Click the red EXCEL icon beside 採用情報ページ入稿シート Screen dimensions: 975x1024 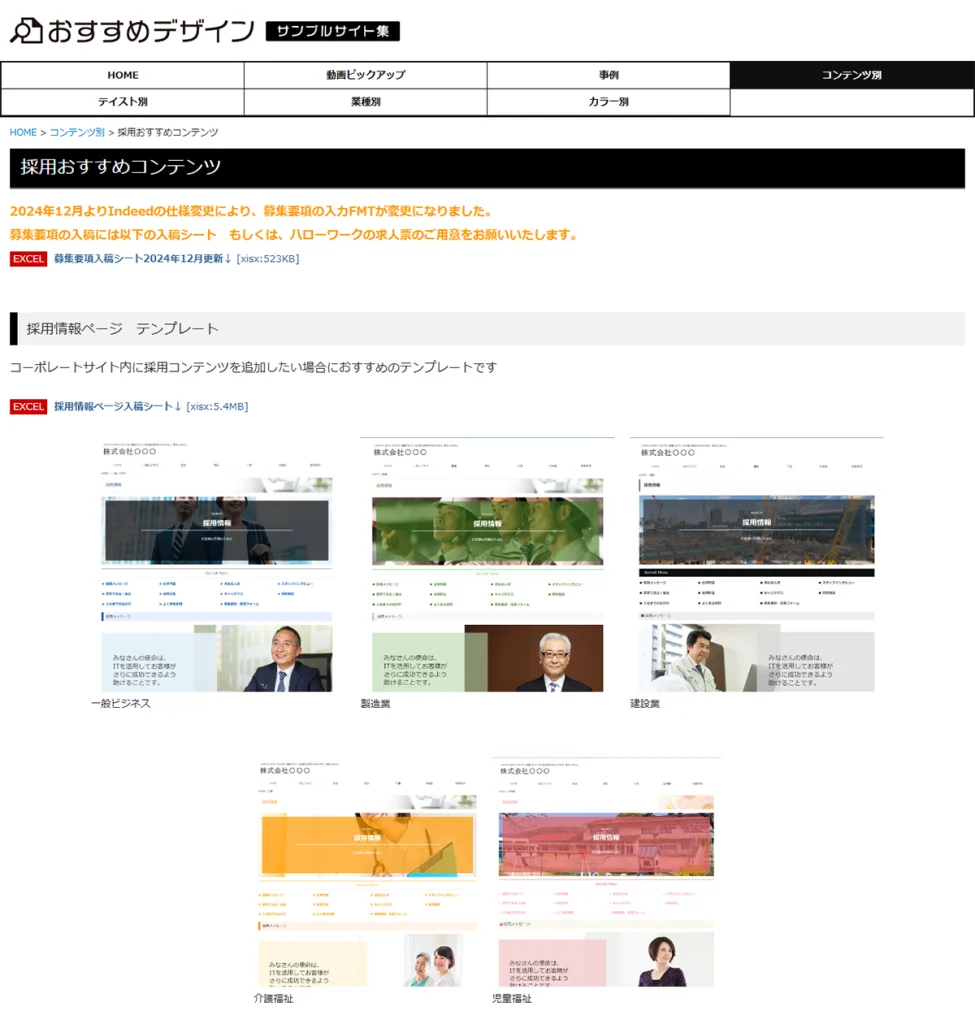pos(29,407)
